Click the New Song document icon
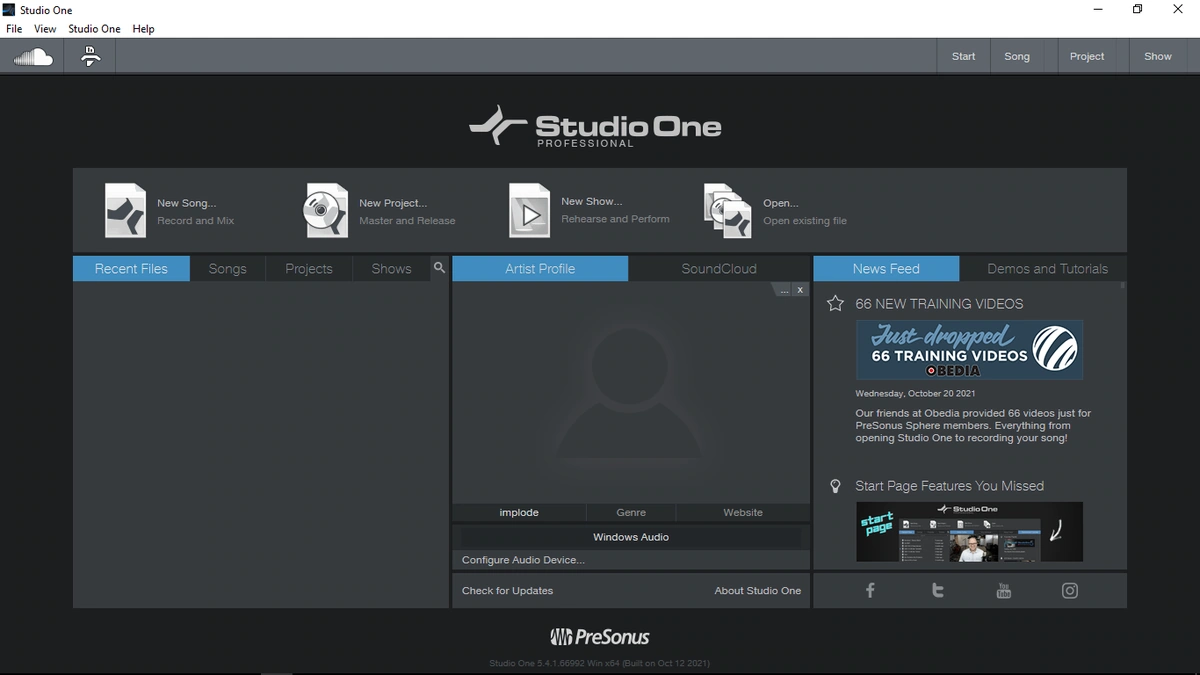 [x=125, y=210]
